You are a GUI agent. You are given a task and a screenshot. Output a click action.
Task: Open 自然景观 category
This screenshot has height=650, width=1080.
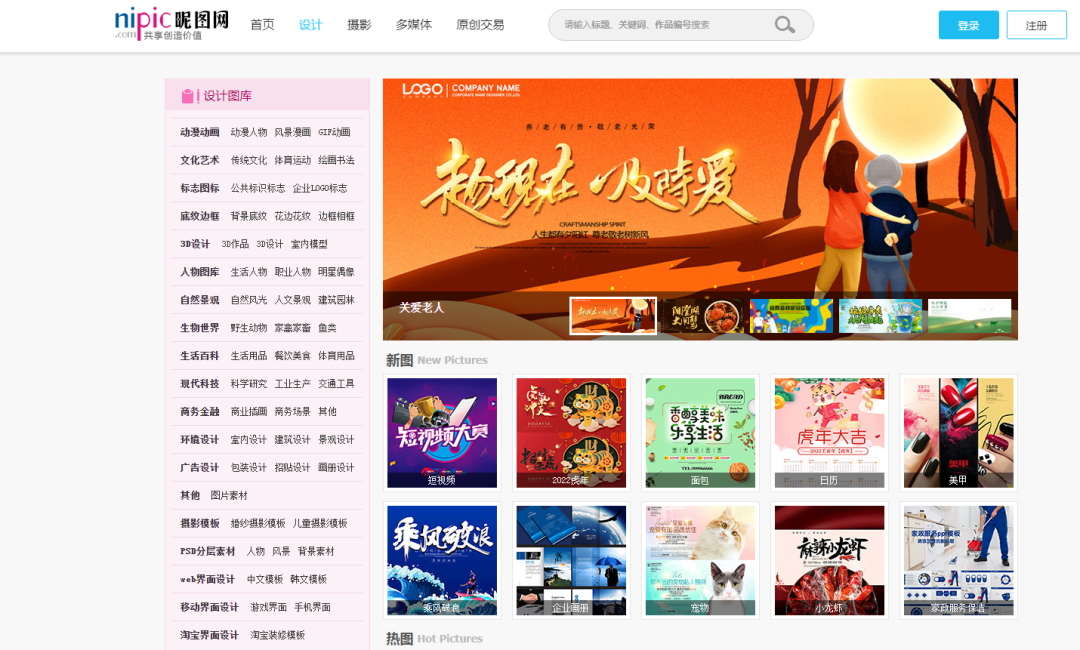200,300
